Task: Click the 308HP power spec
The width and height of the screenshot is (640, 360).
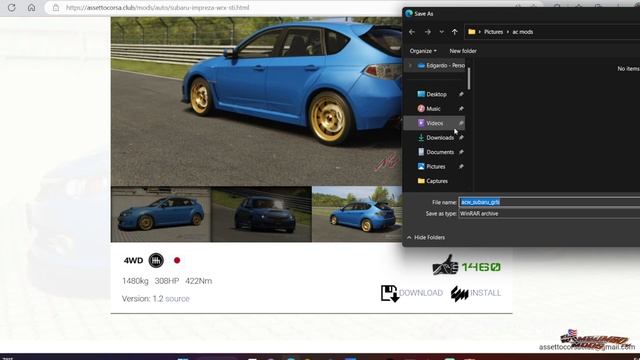Action: coord(167,281)
